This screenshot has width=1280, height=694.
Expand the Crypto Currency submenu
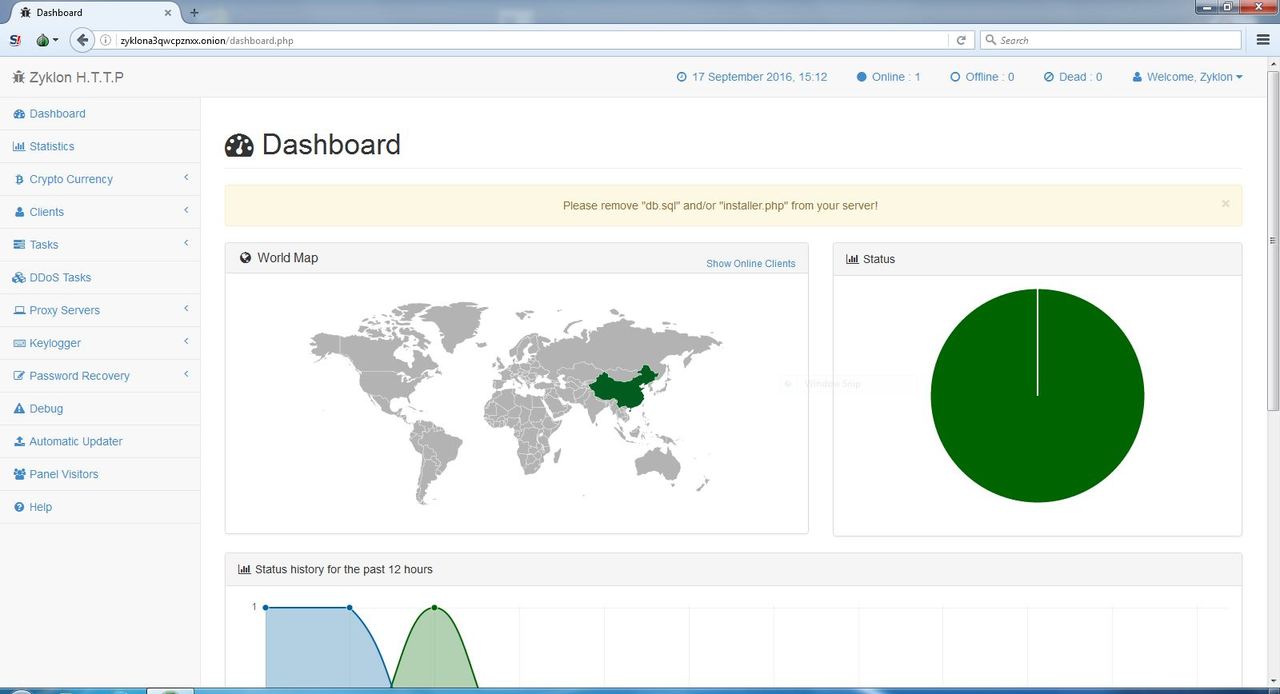click(x=71, y=180)
